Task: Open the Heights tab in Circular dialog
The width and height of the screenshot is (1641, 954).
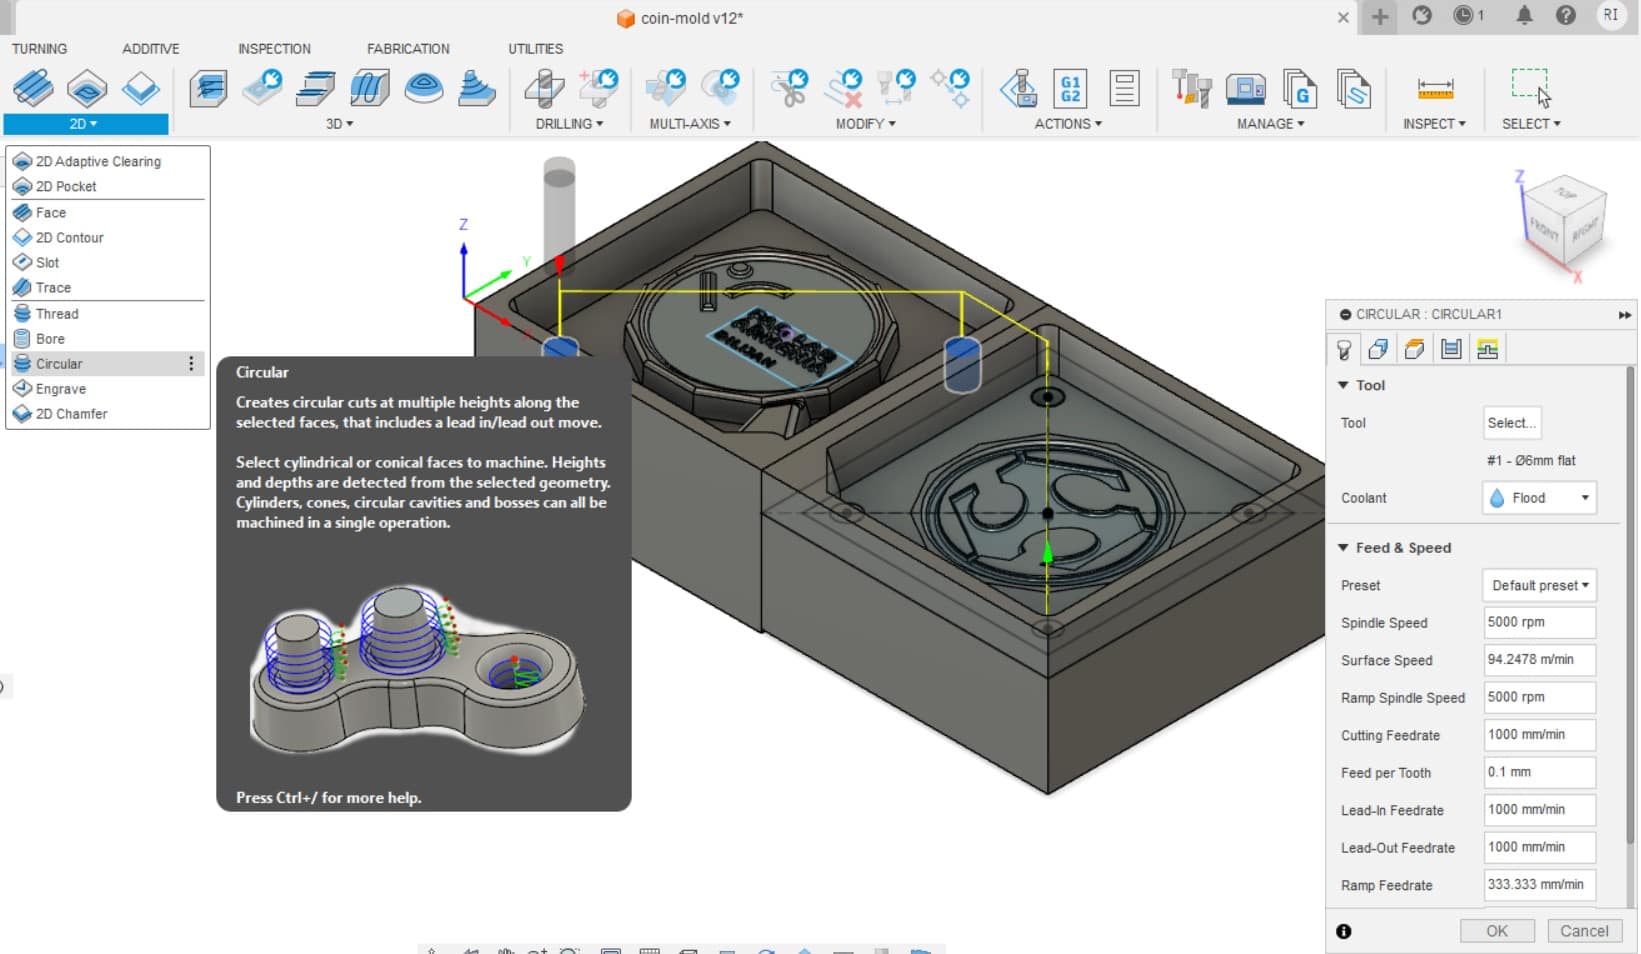Action: 1414,349
